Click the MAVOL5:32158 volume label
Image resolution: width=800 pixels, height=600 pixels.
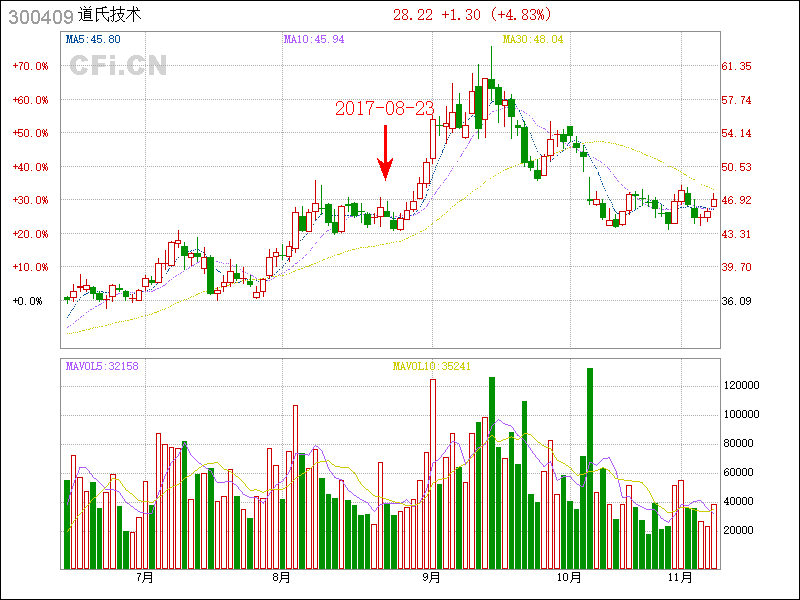(x=102, y=366)
